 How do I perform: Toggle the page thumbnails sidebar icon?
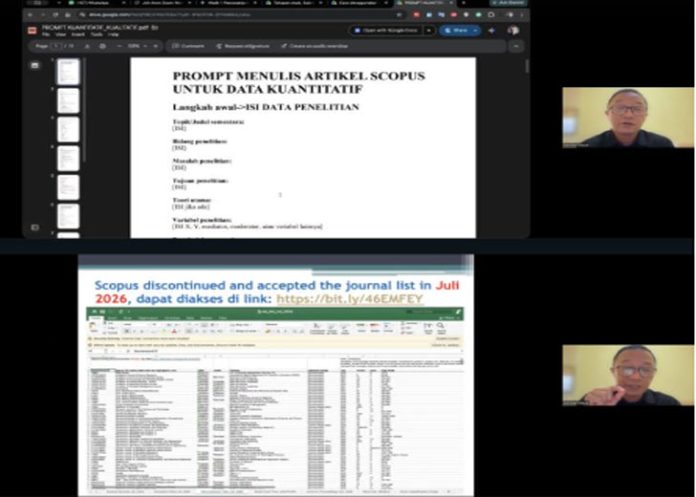click(x=35, y=66)
